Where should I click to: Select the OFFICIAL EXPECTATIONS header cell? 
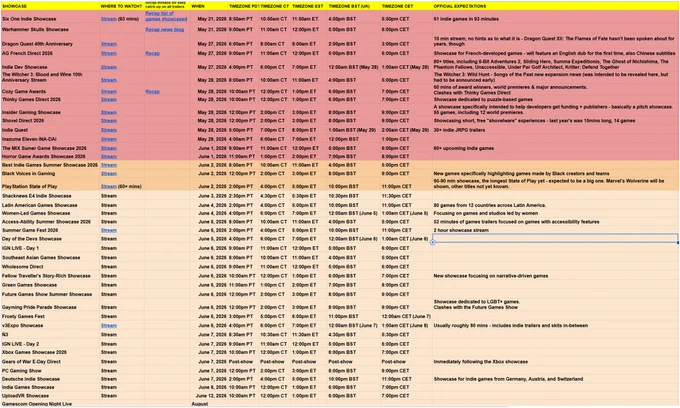tap(556, 6)
